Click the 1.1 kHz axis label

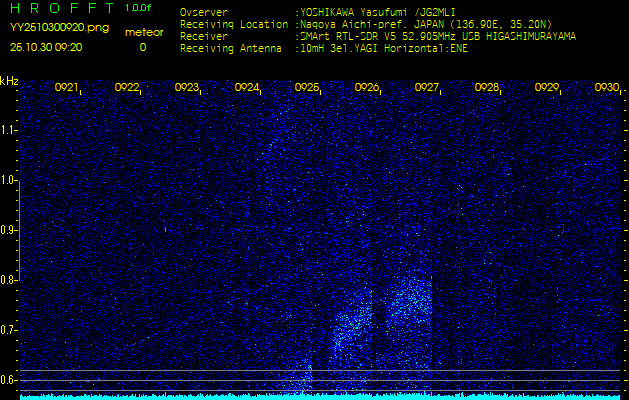8,130
